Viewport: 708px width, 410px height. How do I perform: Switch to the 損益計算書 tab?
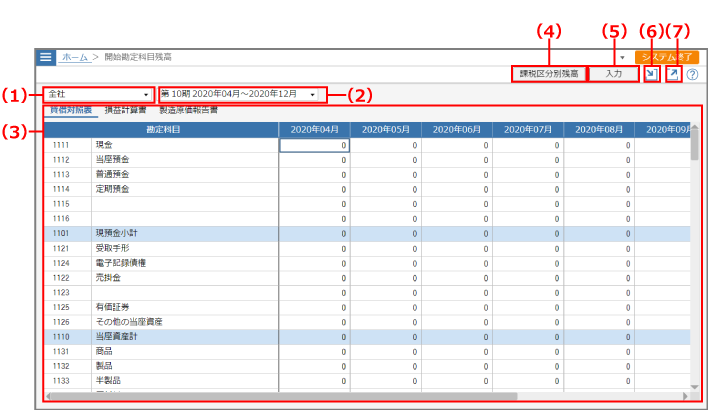click(125, 110)
